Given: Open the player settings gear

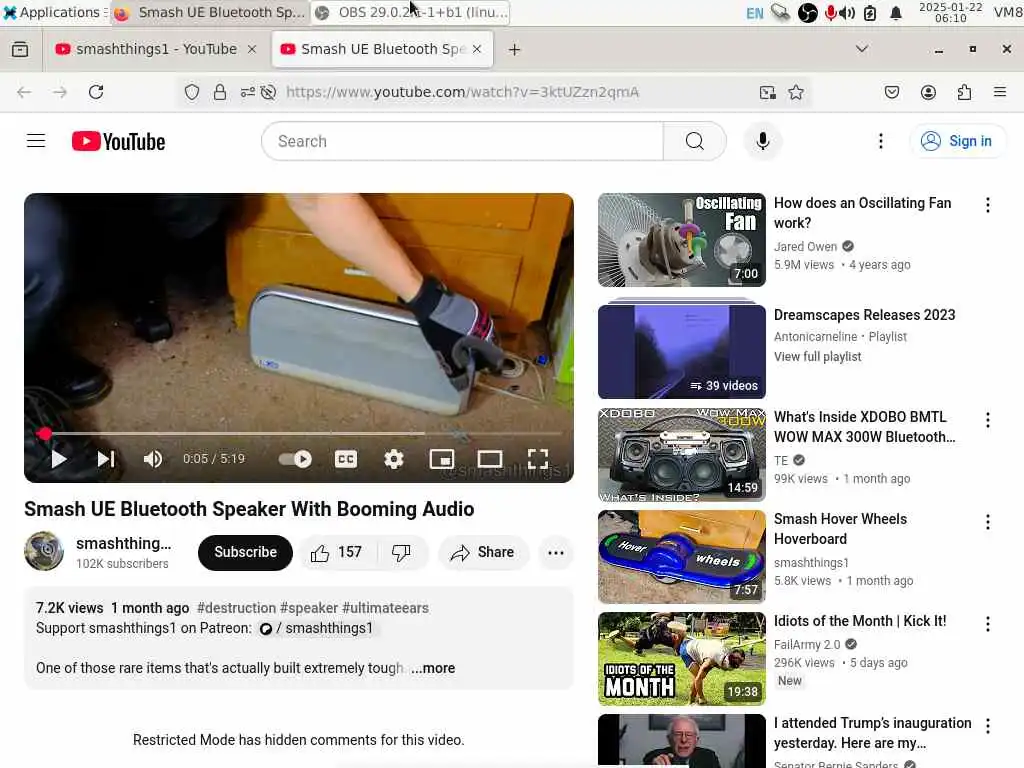Looking at the screenshot, I should pyautogui.click(x=393, y=459).
